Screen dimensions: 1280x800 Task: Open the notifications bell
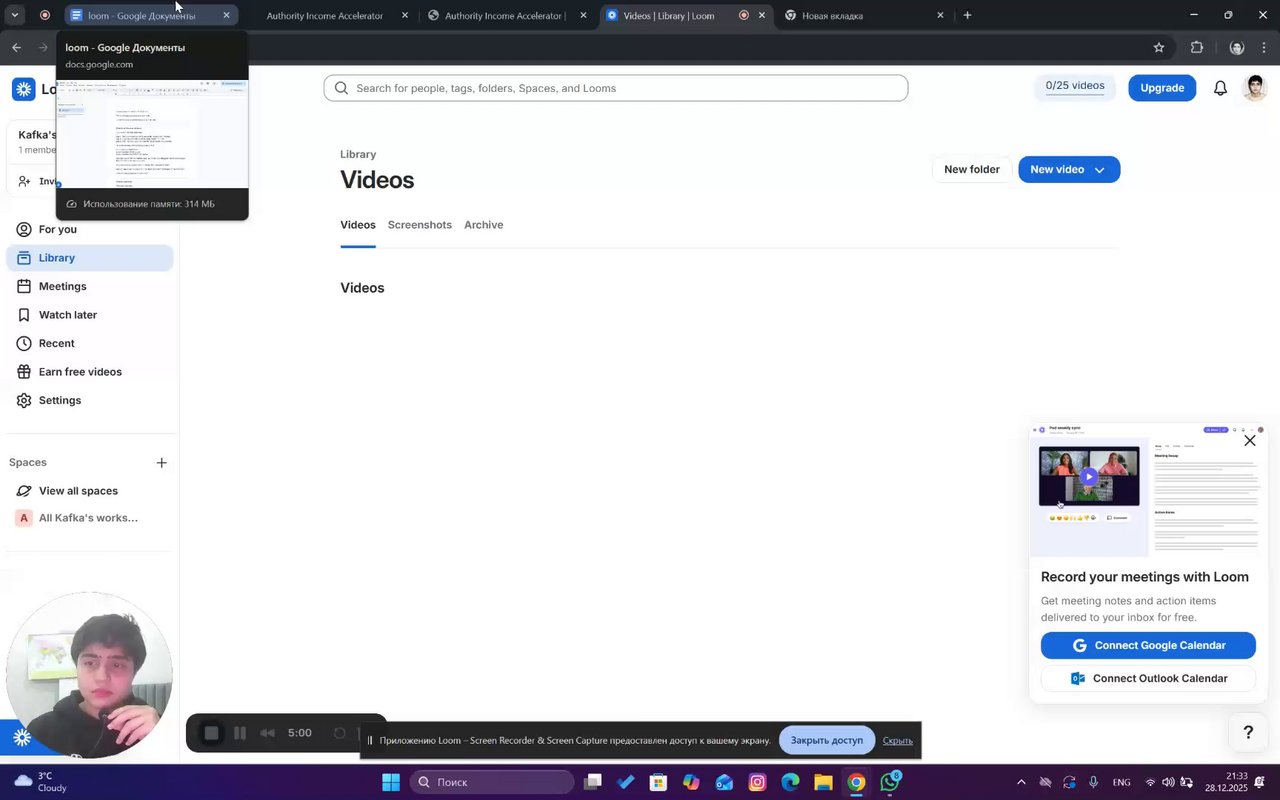point(1220,88)
